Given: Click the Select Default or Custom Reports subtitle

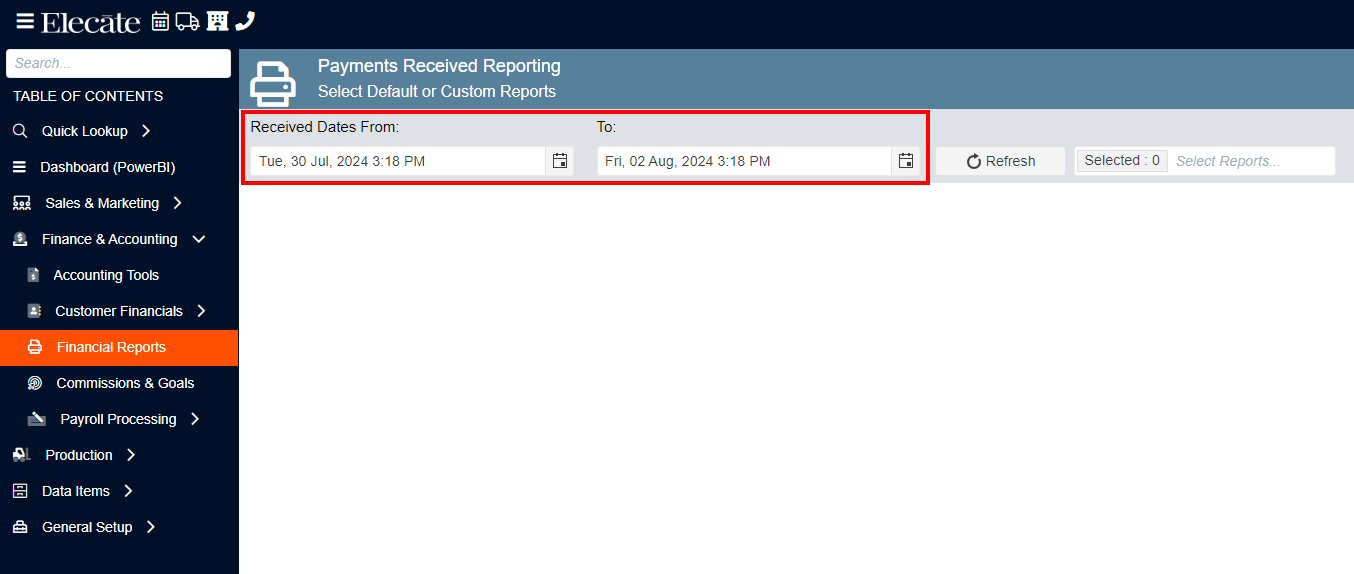Looking at the screenshot, I should click(x=437, y=91).
